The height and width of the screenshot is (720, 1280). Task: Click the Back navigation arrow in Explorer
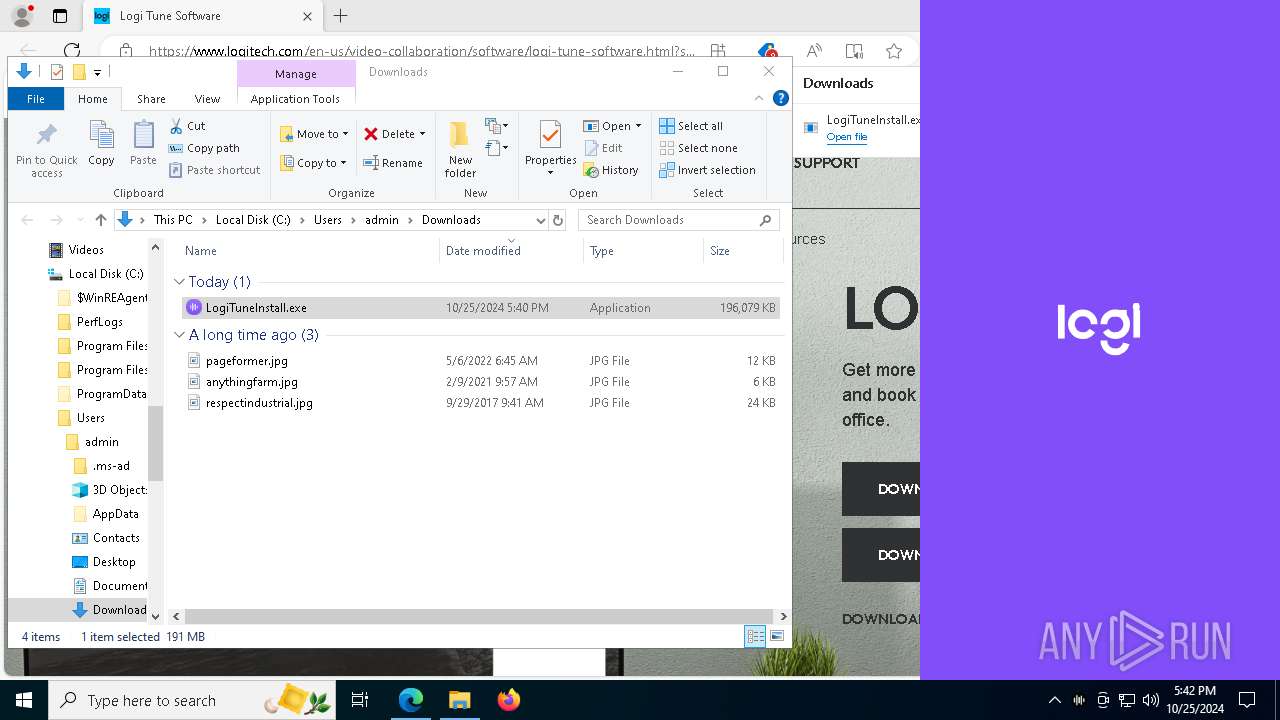click(28, 220)
